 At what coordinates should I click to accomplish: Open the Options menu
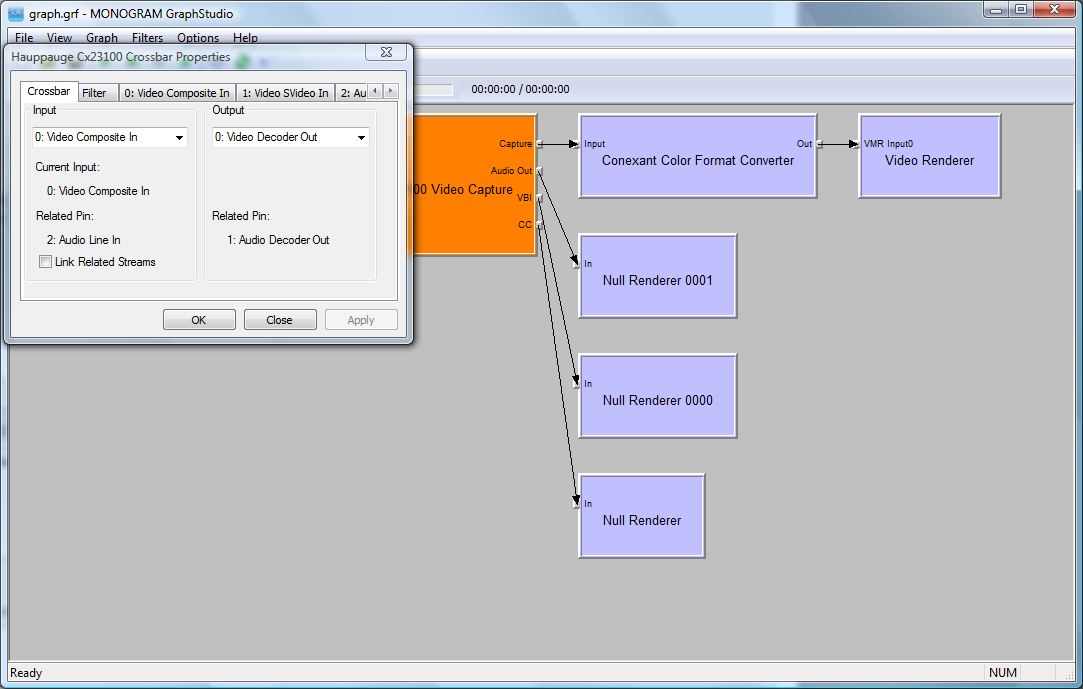coord(198,37)
